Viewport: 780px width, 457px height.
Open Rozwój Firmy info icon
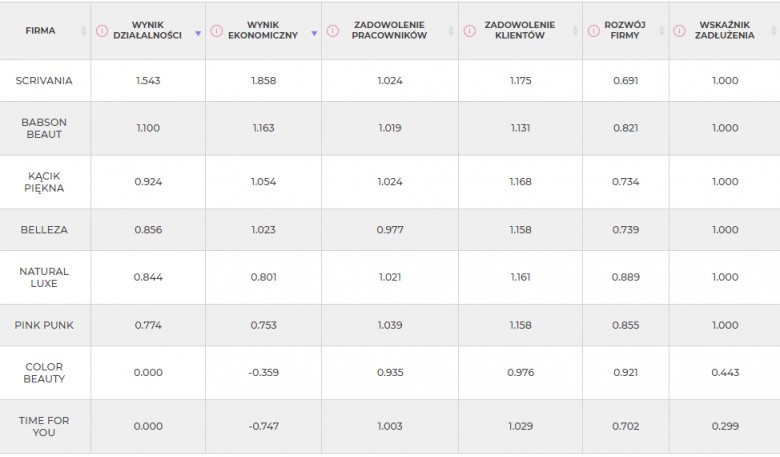(x=593, y=31)
